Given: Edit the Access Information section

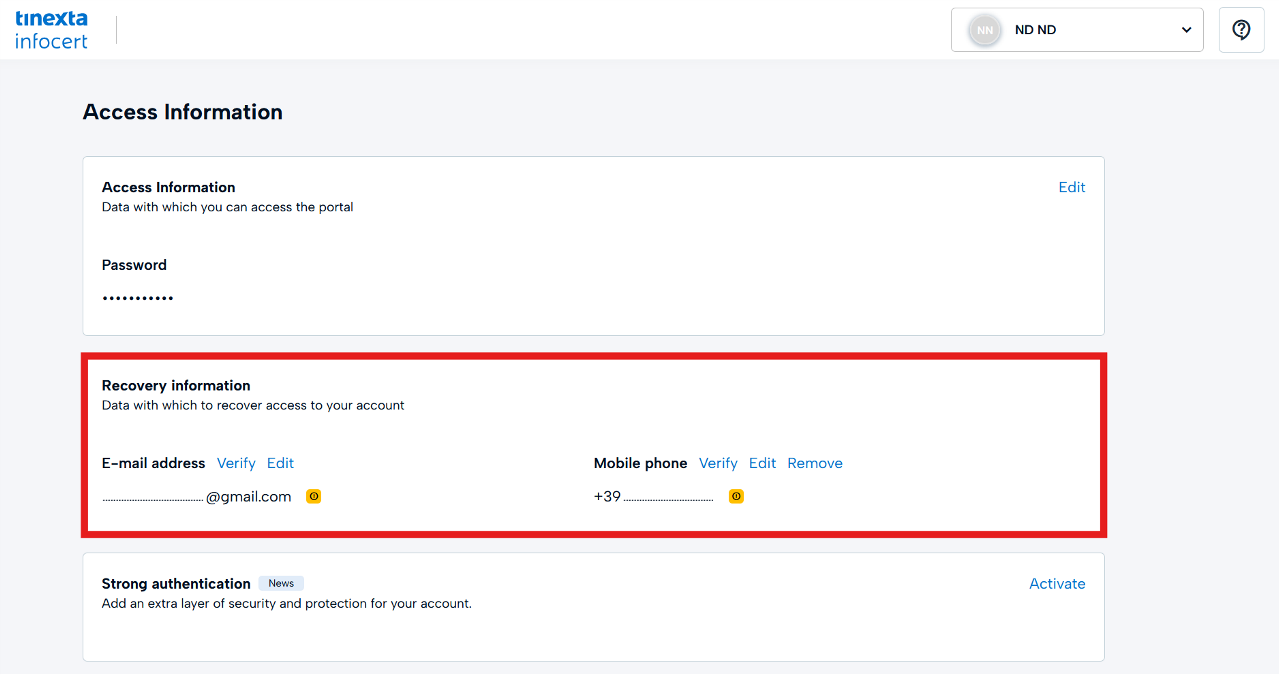Looking at the screenshot, I should point(1071,187).
